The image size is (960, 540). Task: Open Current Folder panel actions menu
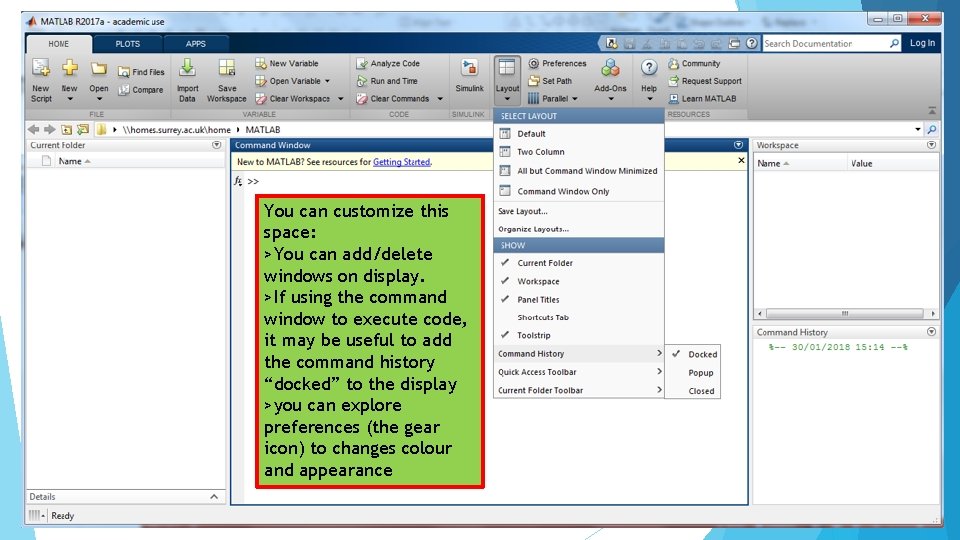tap(216, 145)
